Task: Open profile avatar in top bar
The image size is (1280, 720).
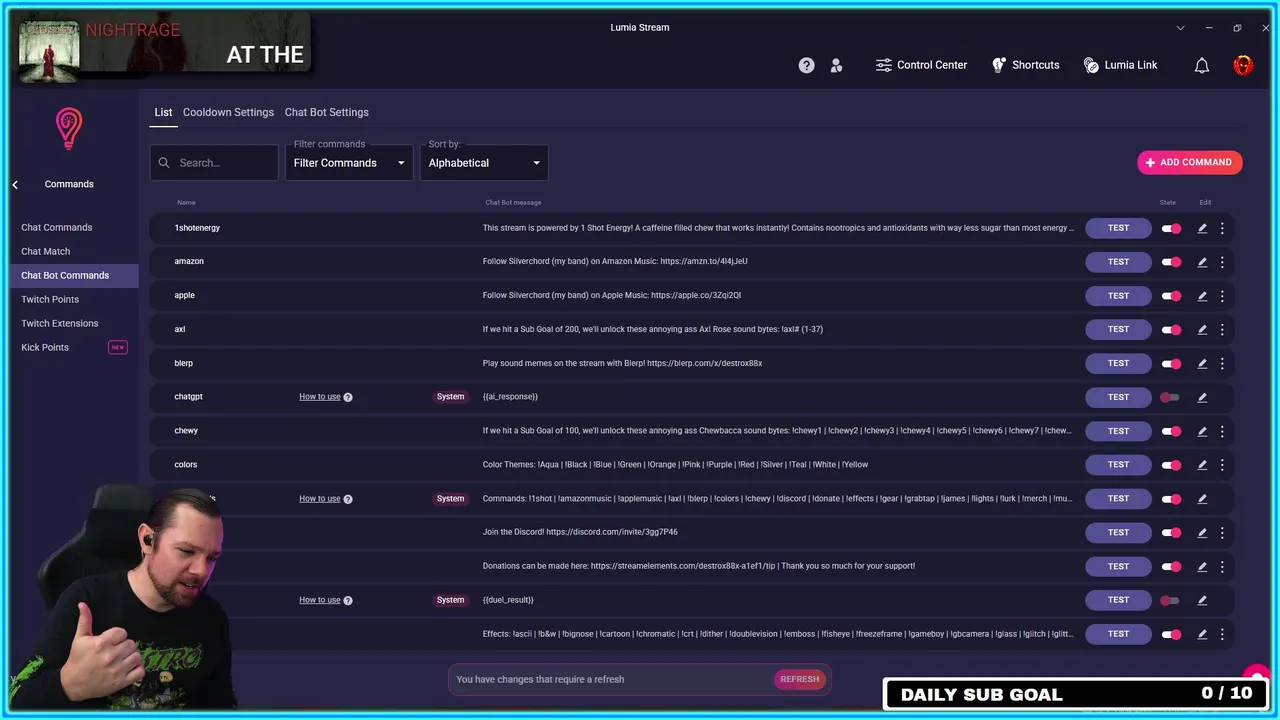Action: (x=1243, y=65)
